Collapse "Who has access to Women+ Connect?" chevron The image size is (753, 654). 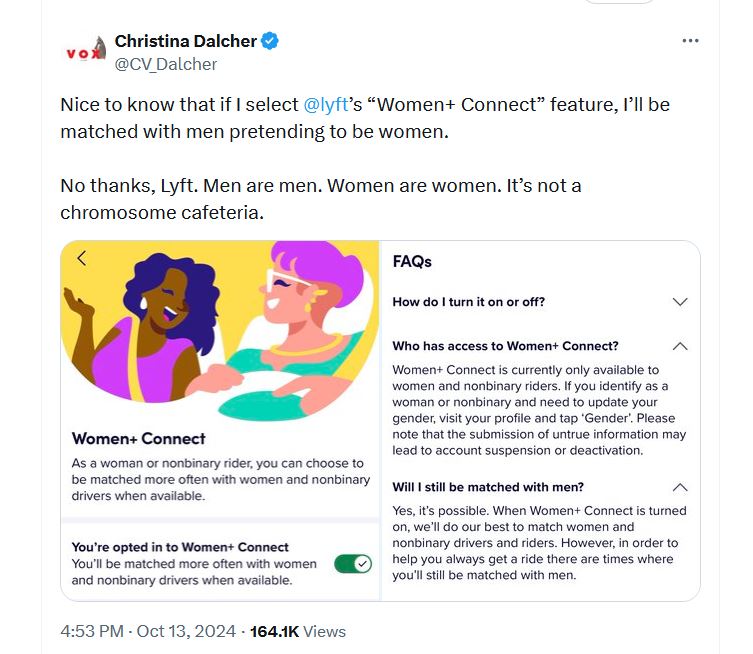coord(680,346)
